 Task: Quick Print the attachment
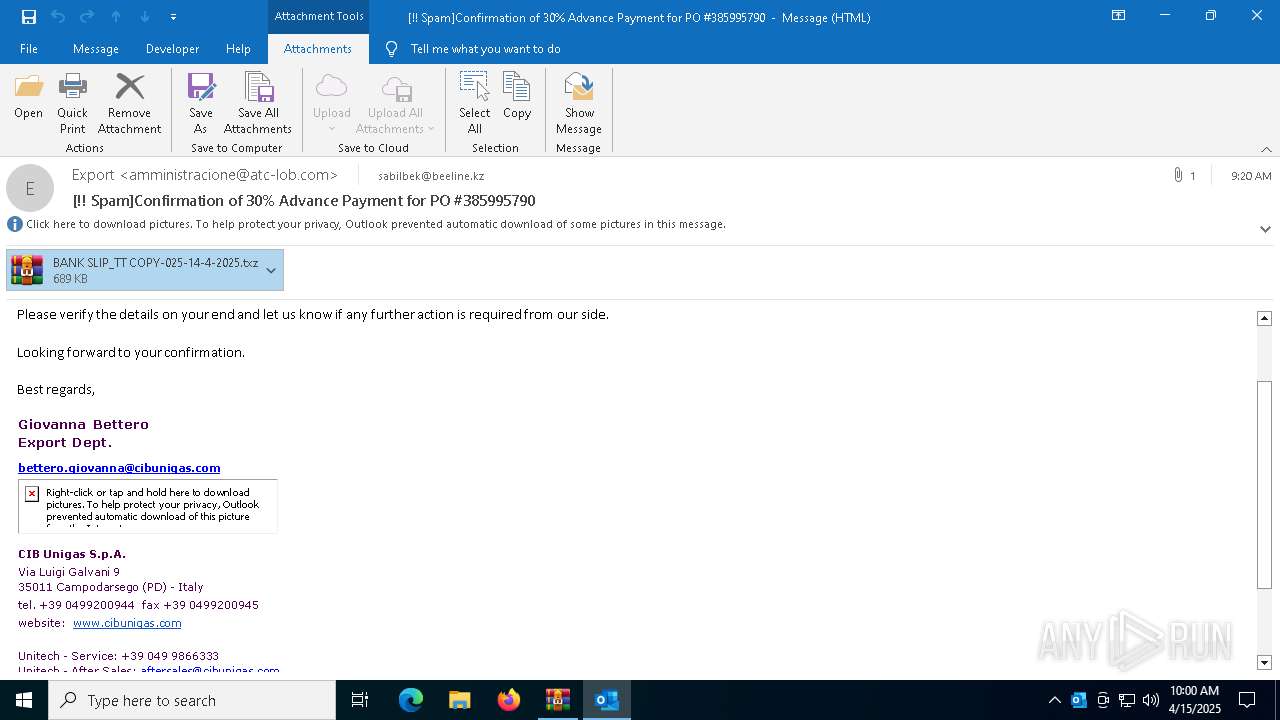(x=72, y=104)
